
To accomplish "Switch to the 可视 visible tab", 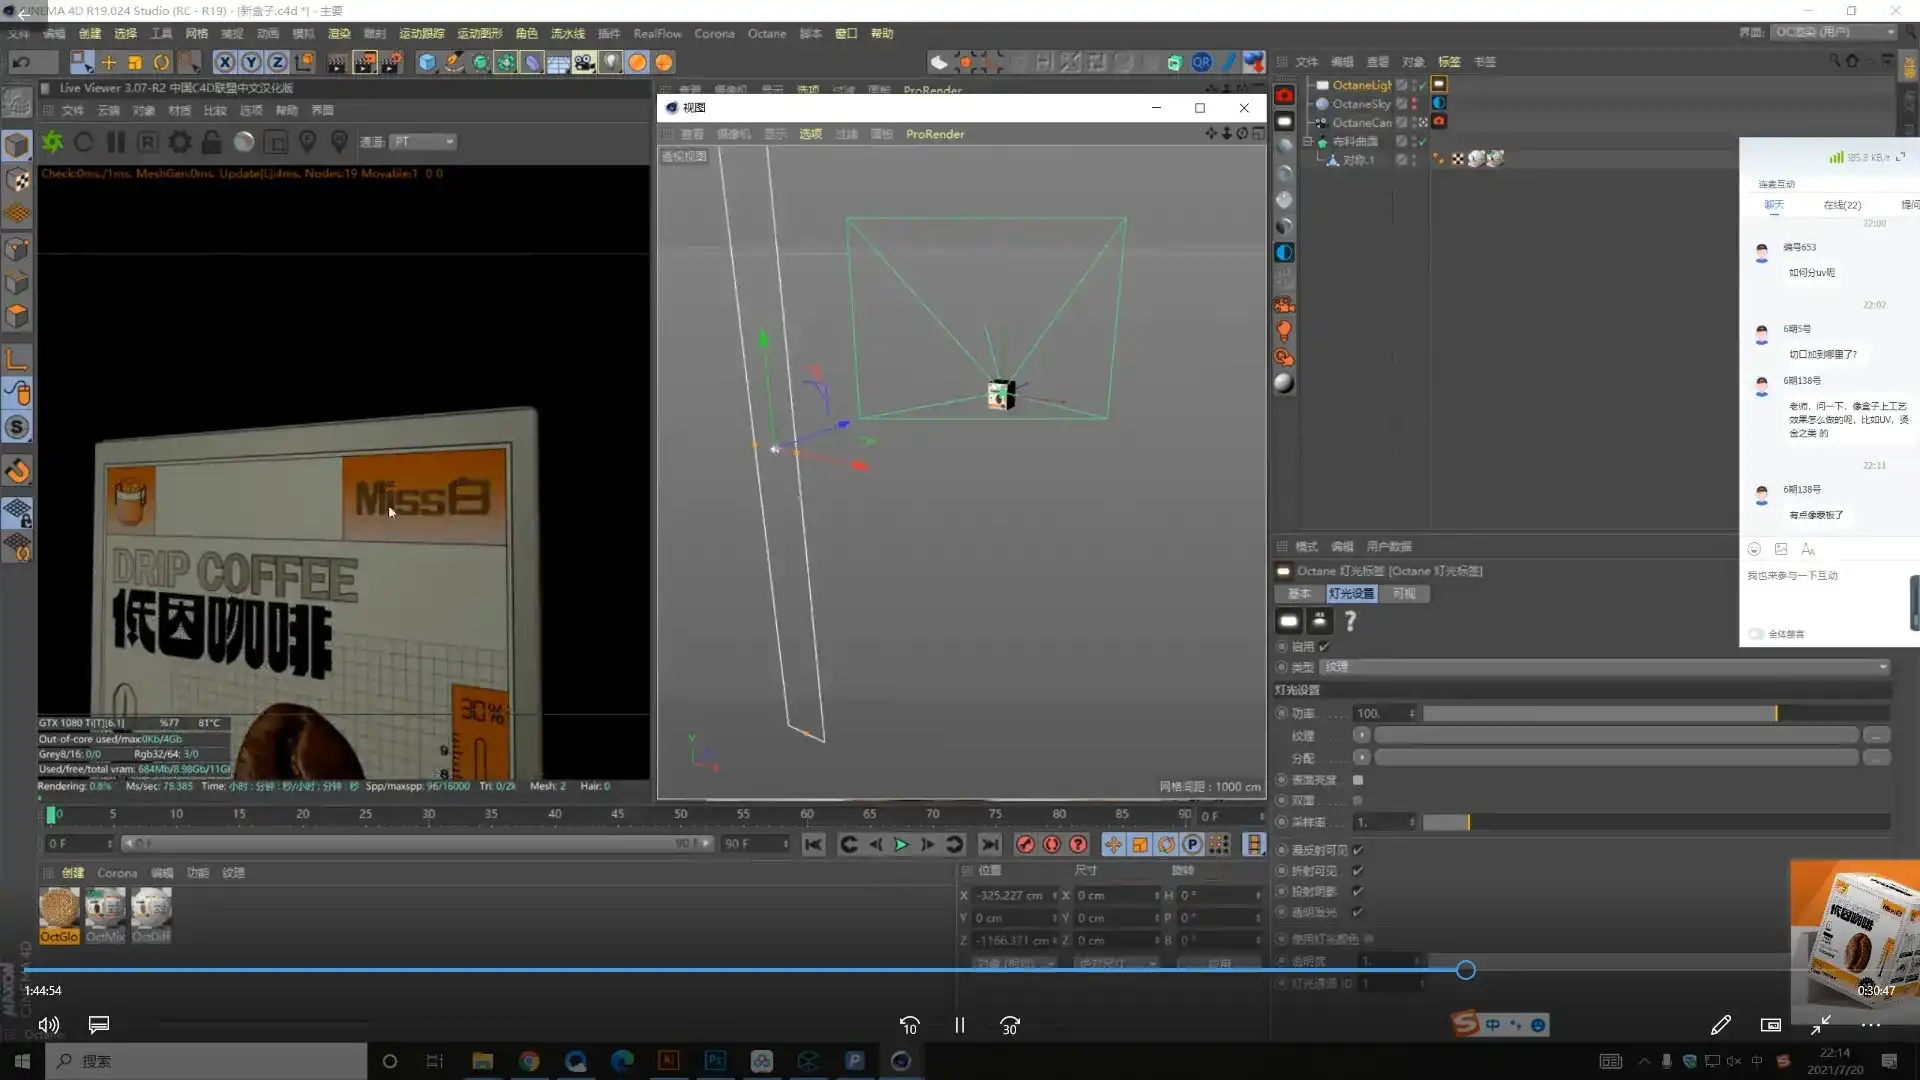I will point(1404,594).
